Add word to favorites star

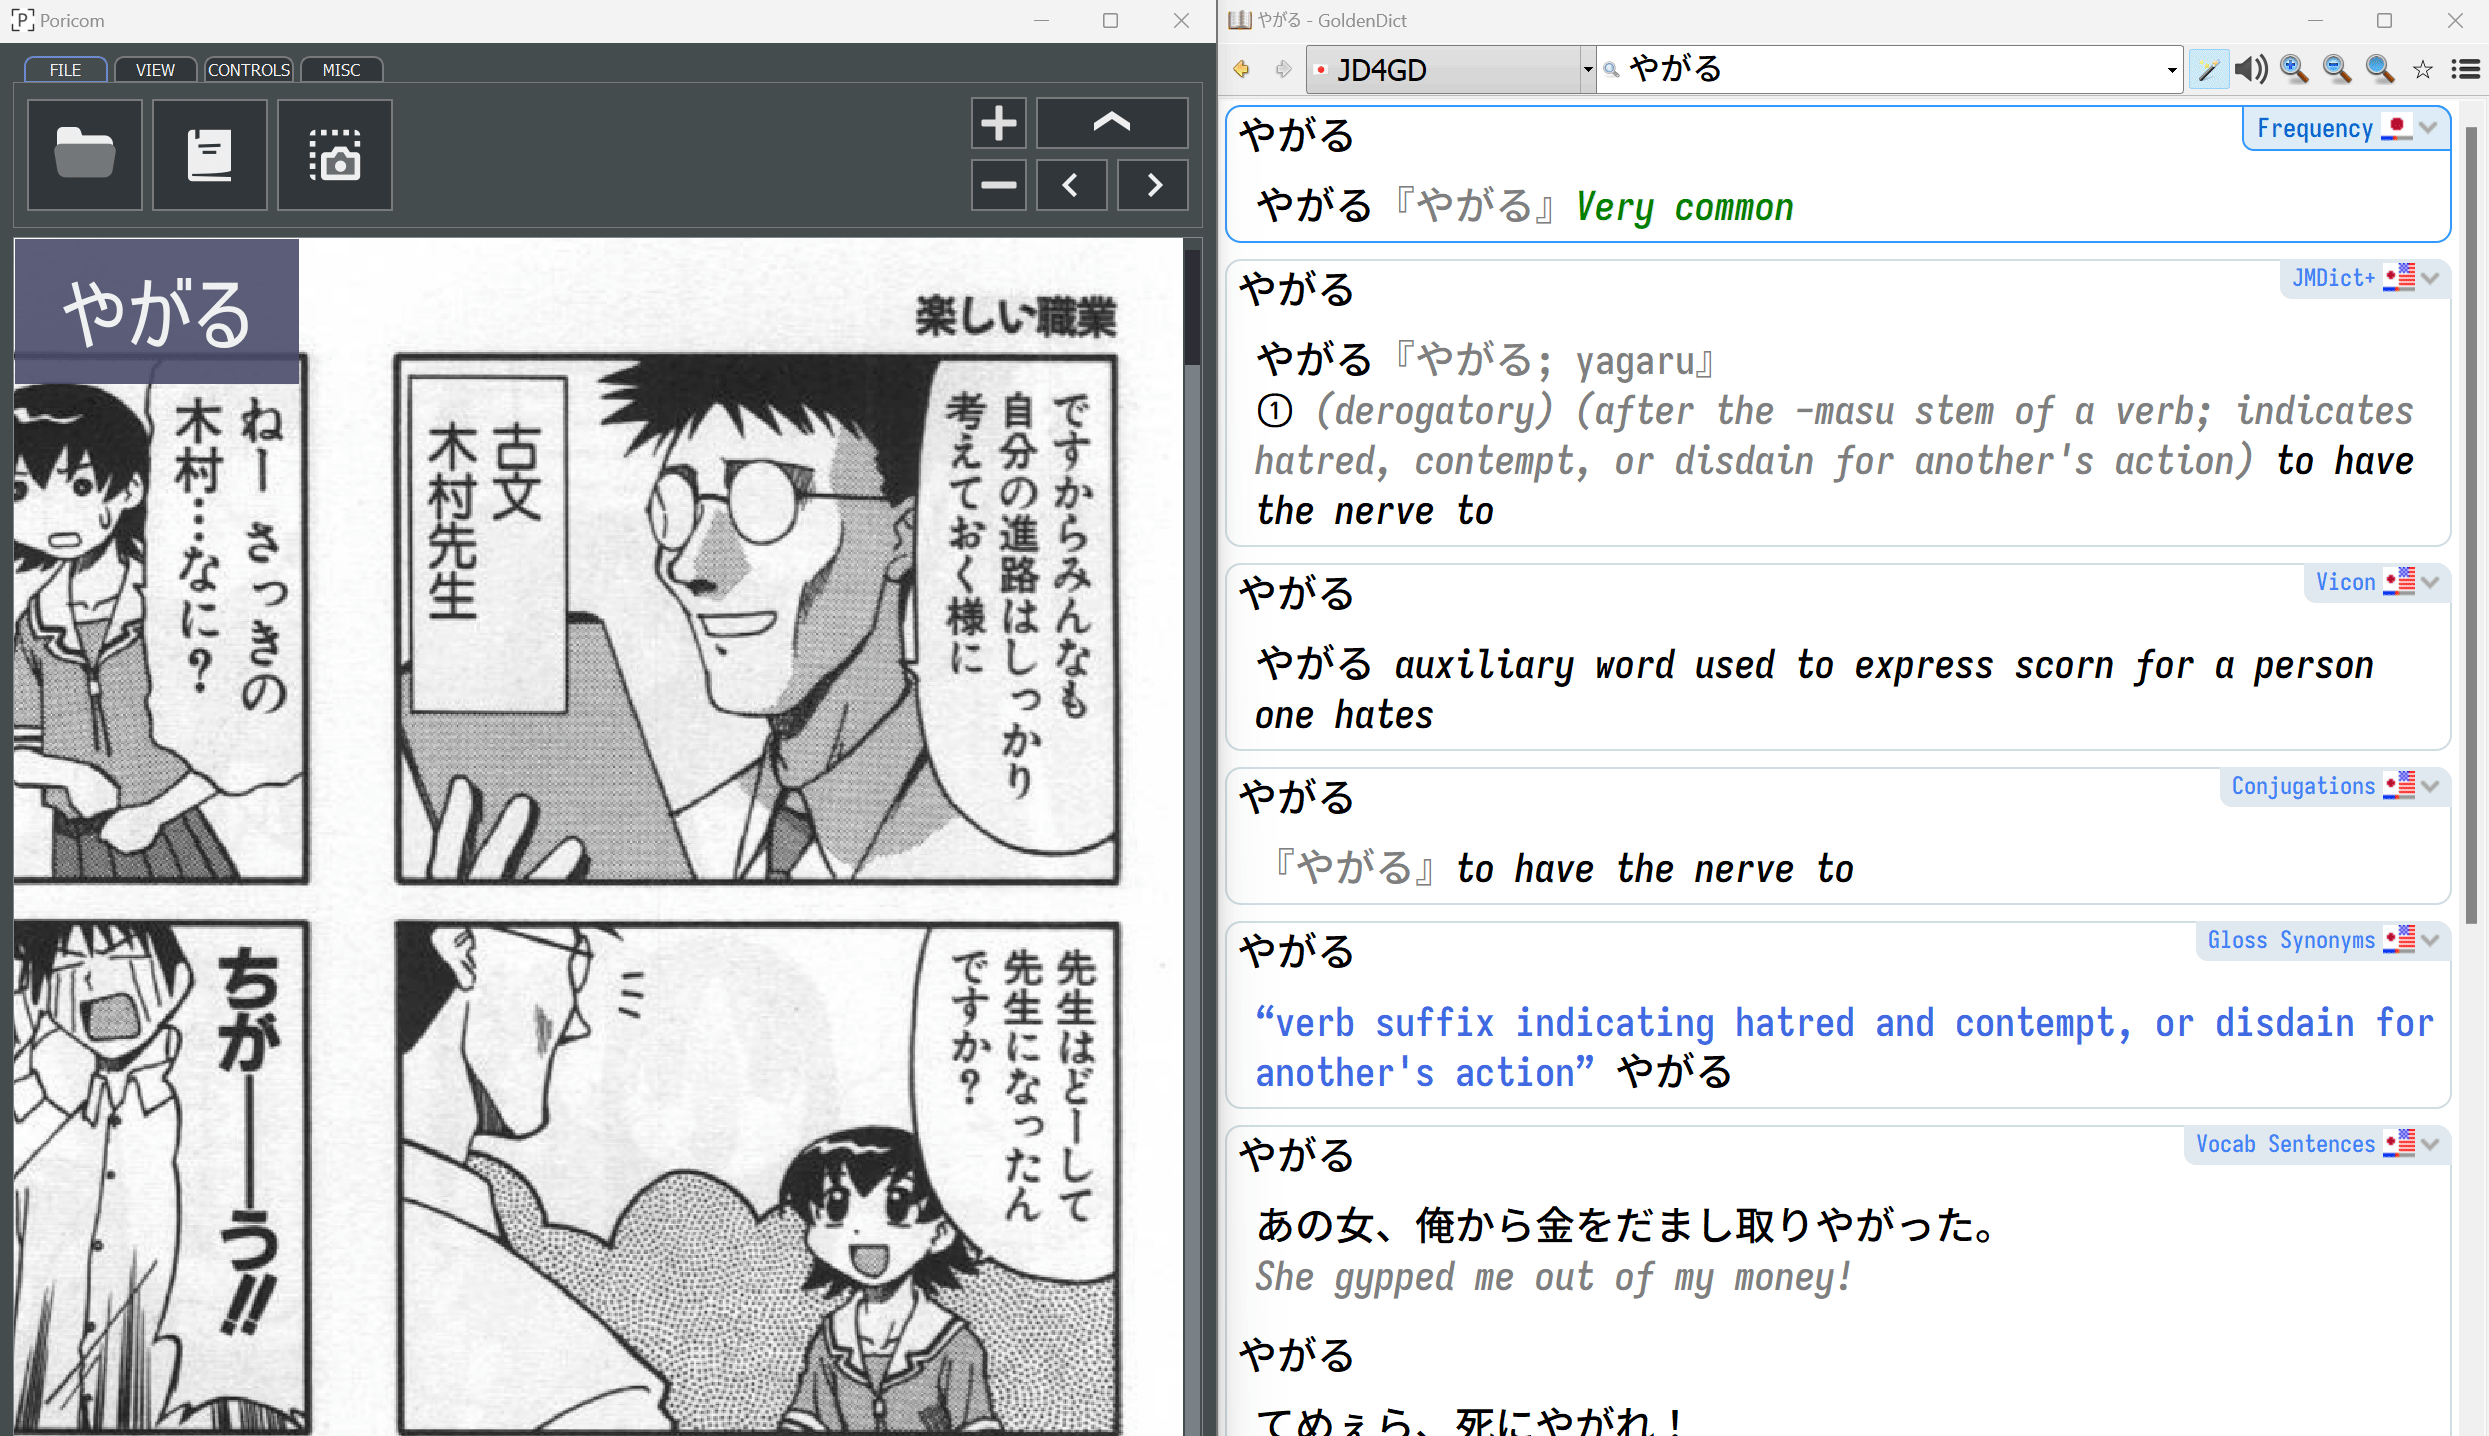coord(2422,69)
